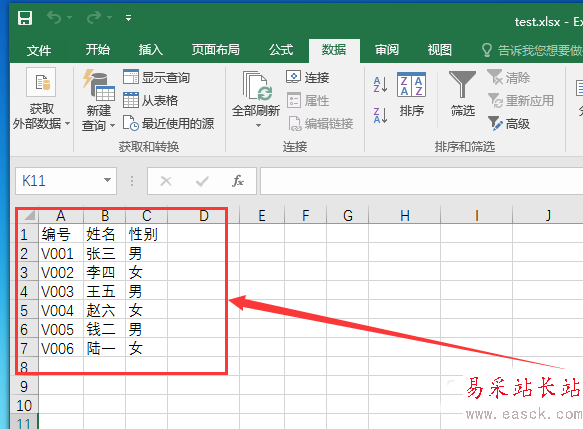This screenshot has width=583, height=429.
Task: Click cell containing 钱二
Action: (105, 329)
